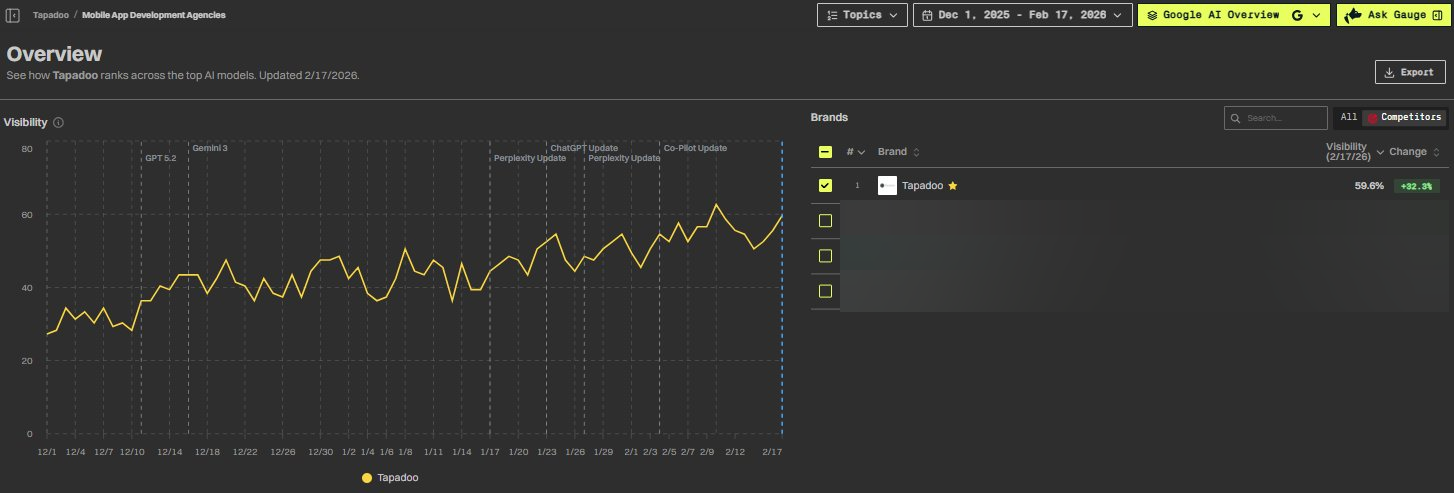Go to the Tapadoo breadcrumb link
Viewport: 1454px width, 493px height.
point(50,16)
